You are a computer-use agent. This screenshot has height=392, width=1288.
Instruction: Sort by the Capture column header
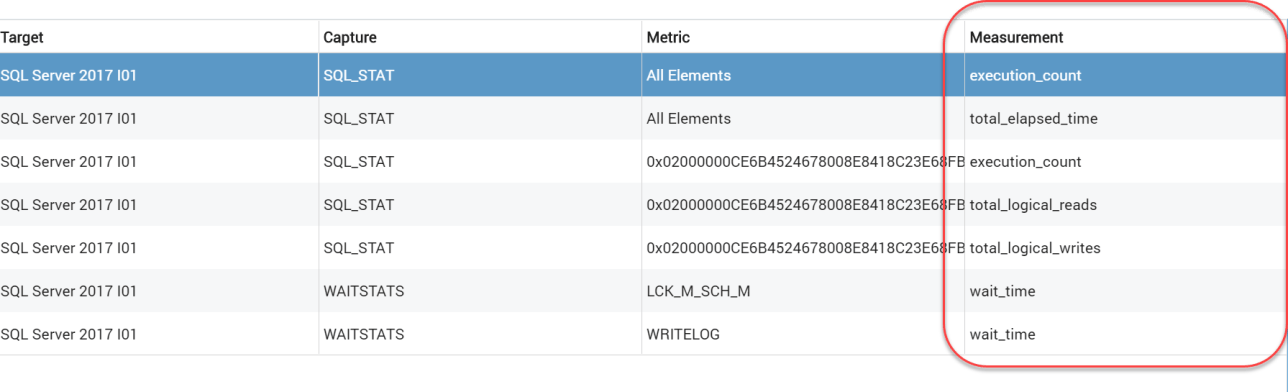pos(350,38)
